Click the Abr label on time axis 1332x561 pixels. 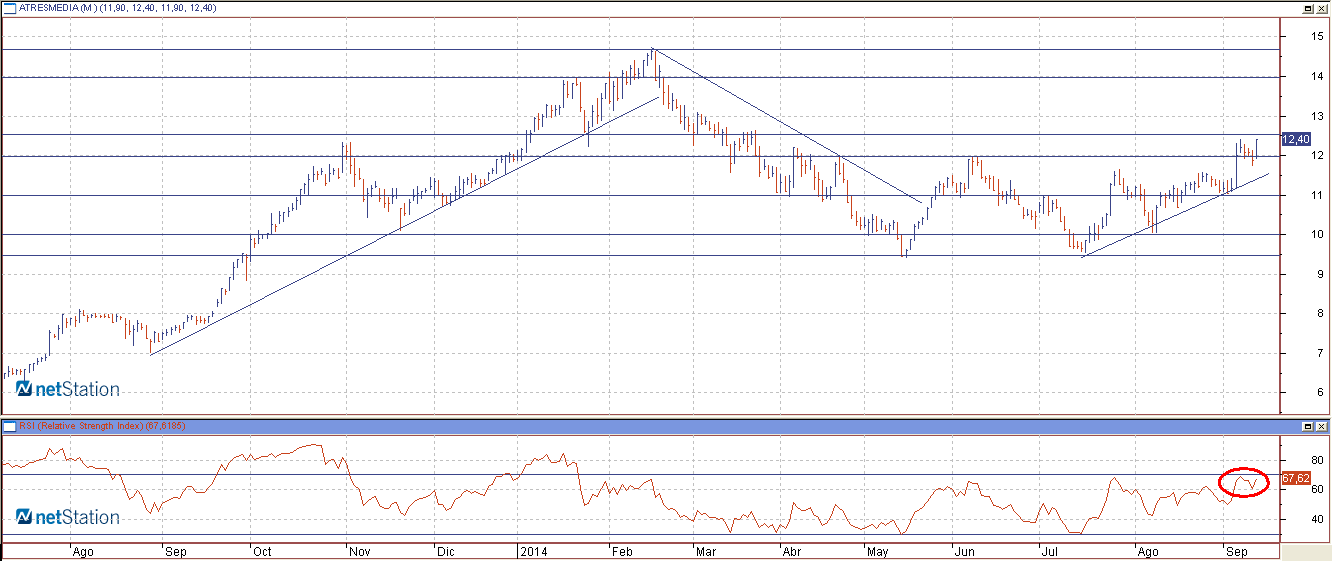790,551
